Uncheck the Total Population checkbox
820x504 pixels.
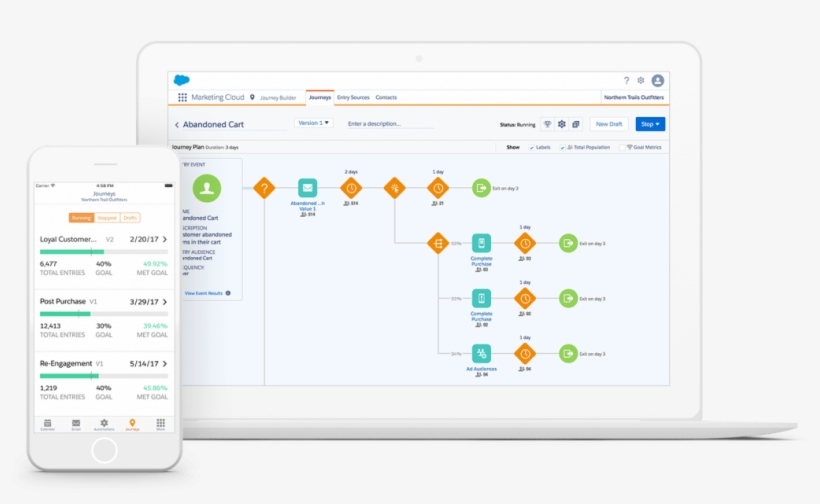click(563, 147)
